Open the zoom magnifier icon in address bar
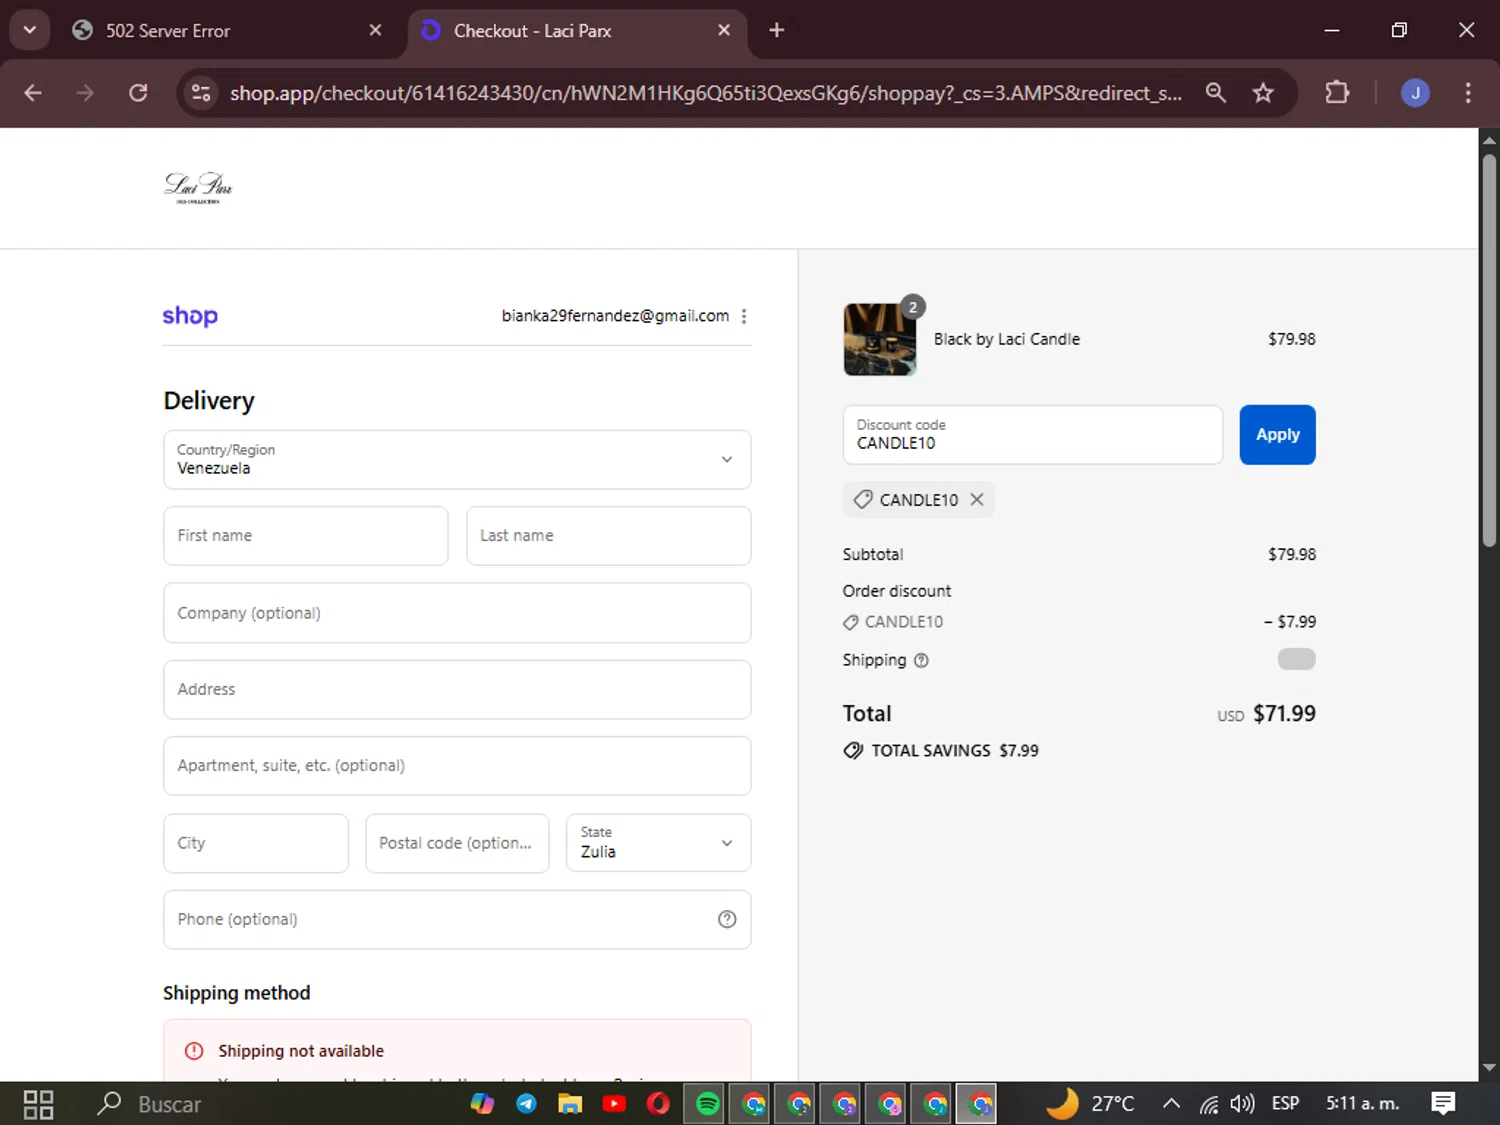 coord(1216,93)
